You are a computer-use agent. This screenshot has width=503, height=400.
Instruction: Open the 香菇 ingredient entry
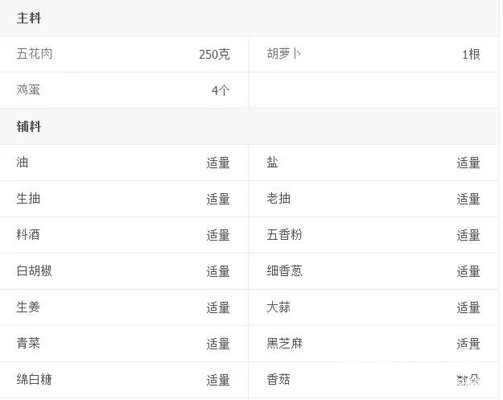coord(278,379)
